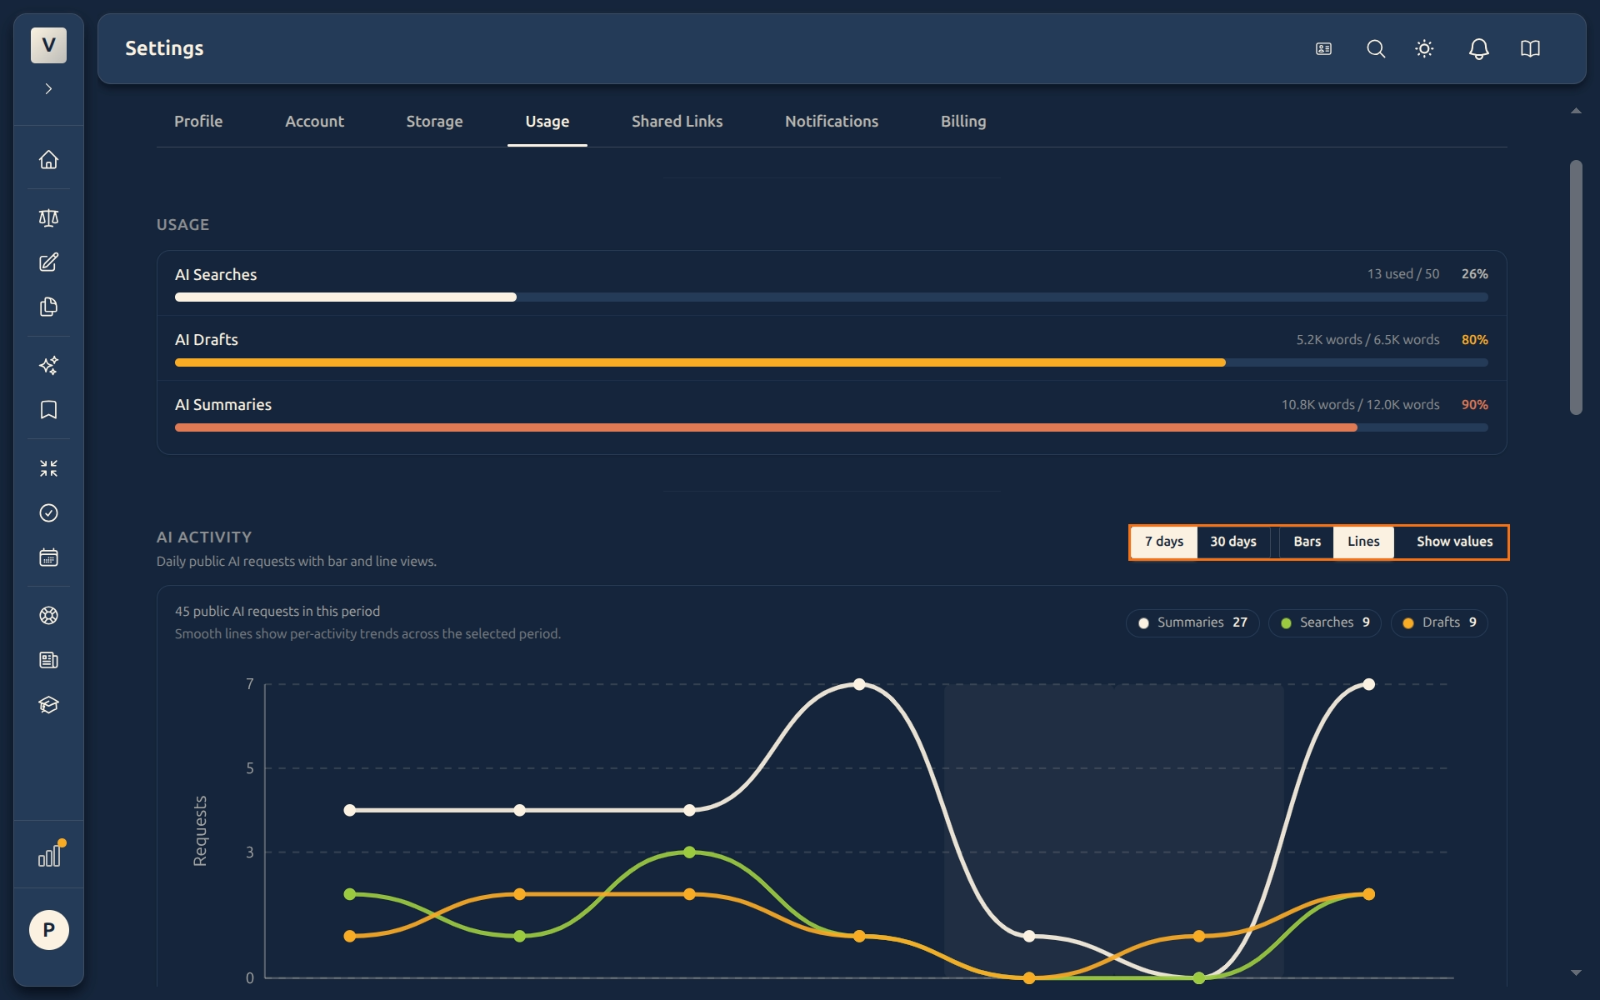Open search with the magnifier icon

pyautogui.click(x=1376, y=49)
